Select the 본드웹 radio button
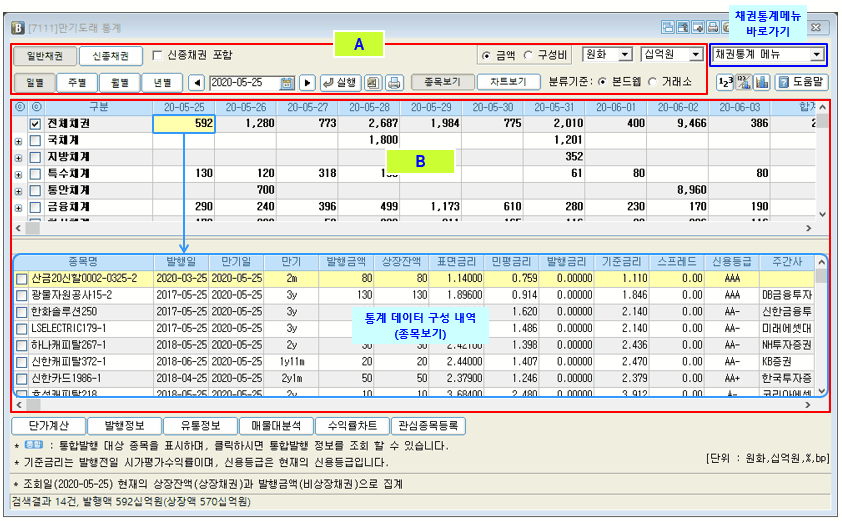842x521 pixels. click(x=603, y=82)
